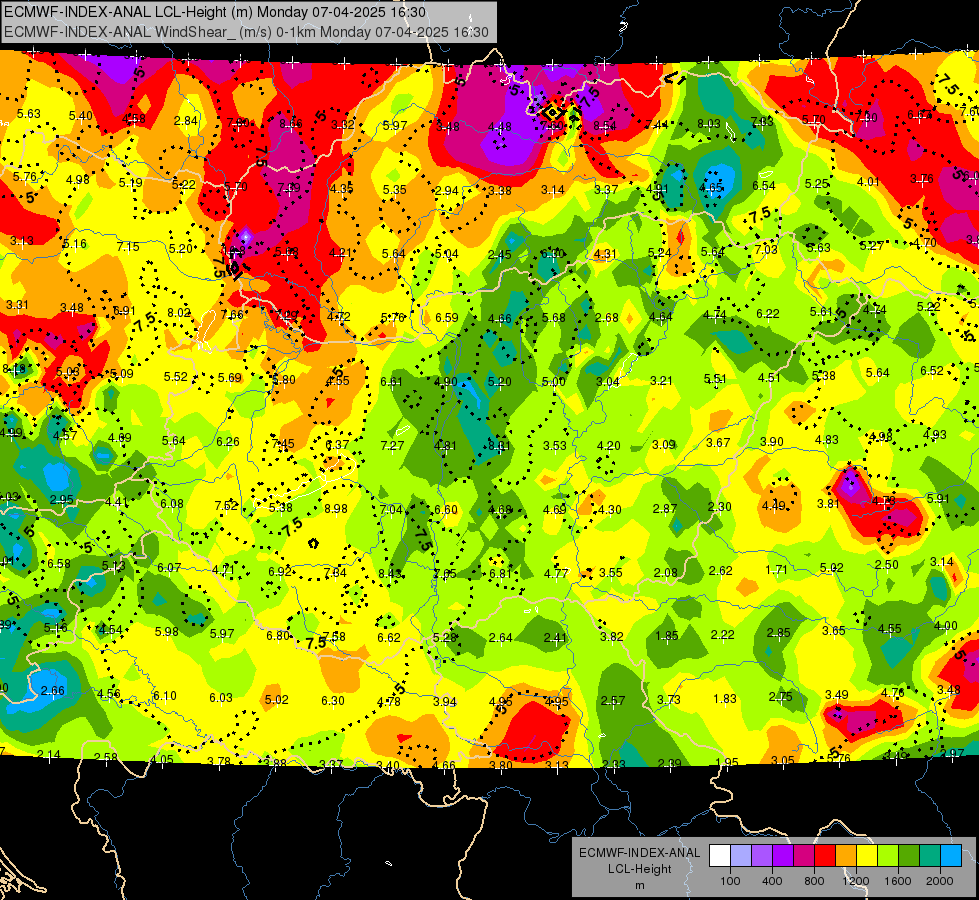Screen dimensions: 979x900
Task: Click the wind shear value 3.90
Action: pos(772,442)
